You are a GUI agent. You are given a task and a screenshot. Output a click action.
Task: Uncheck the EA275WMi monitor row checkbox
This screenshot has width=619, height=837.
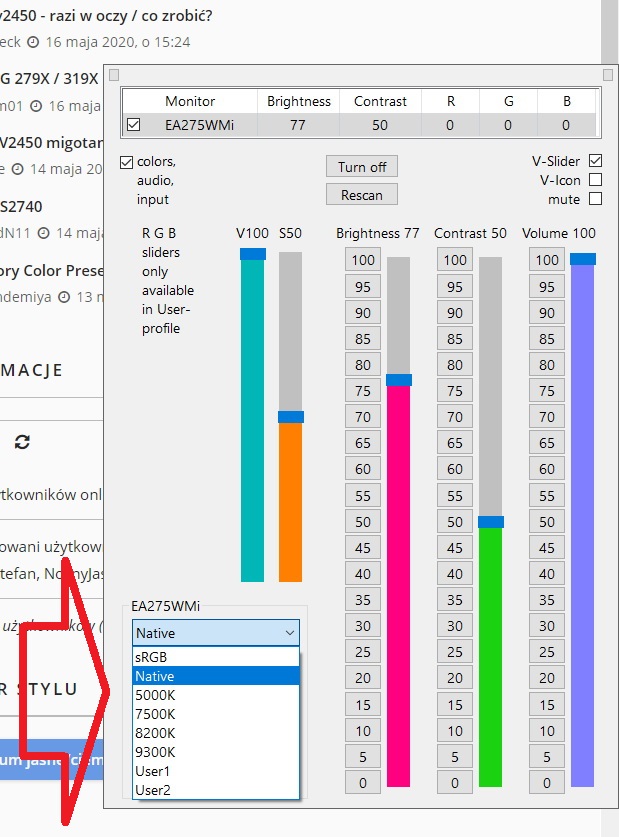pyautogui.click(x=134, y=125)
